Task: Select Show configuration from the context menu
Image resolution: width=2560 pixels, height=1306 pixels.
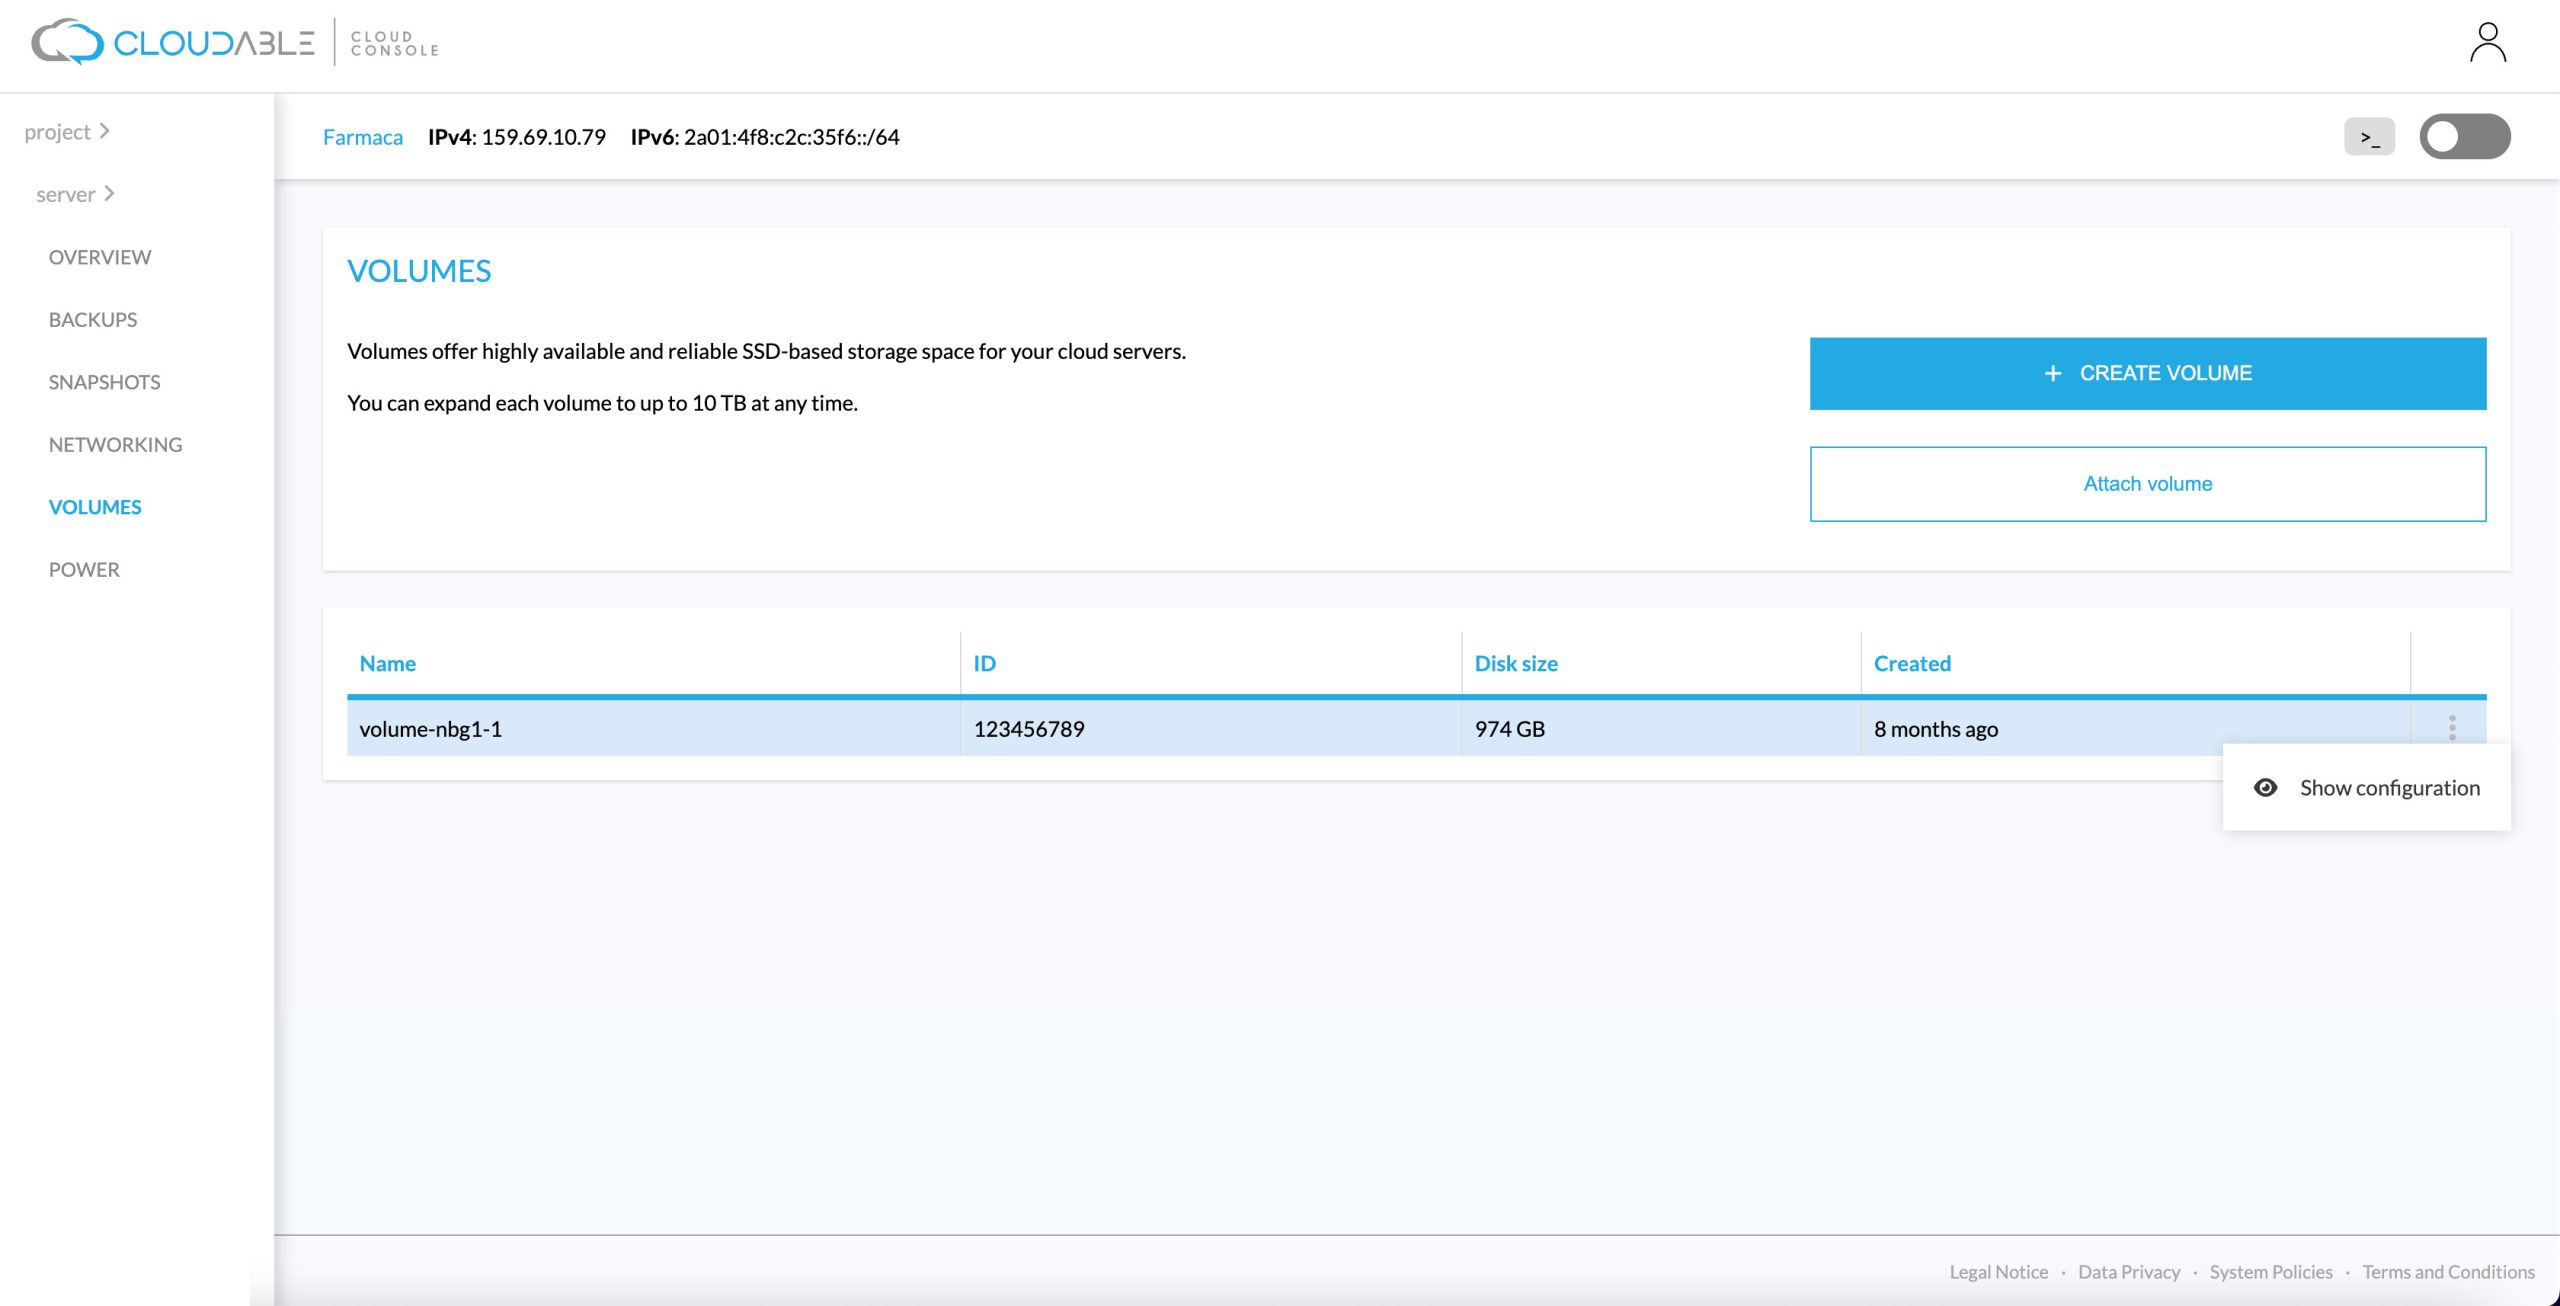Action: [2389, 788]
